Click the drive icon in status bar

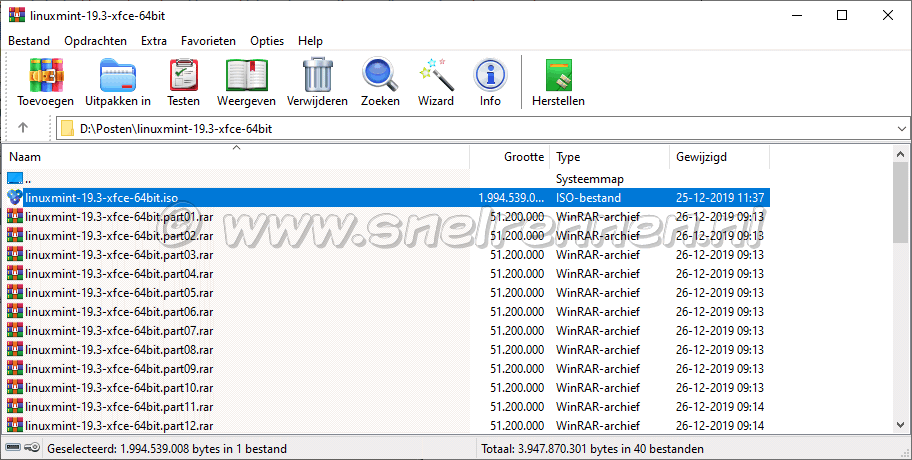pyautogui.click(x=13, y=448)
